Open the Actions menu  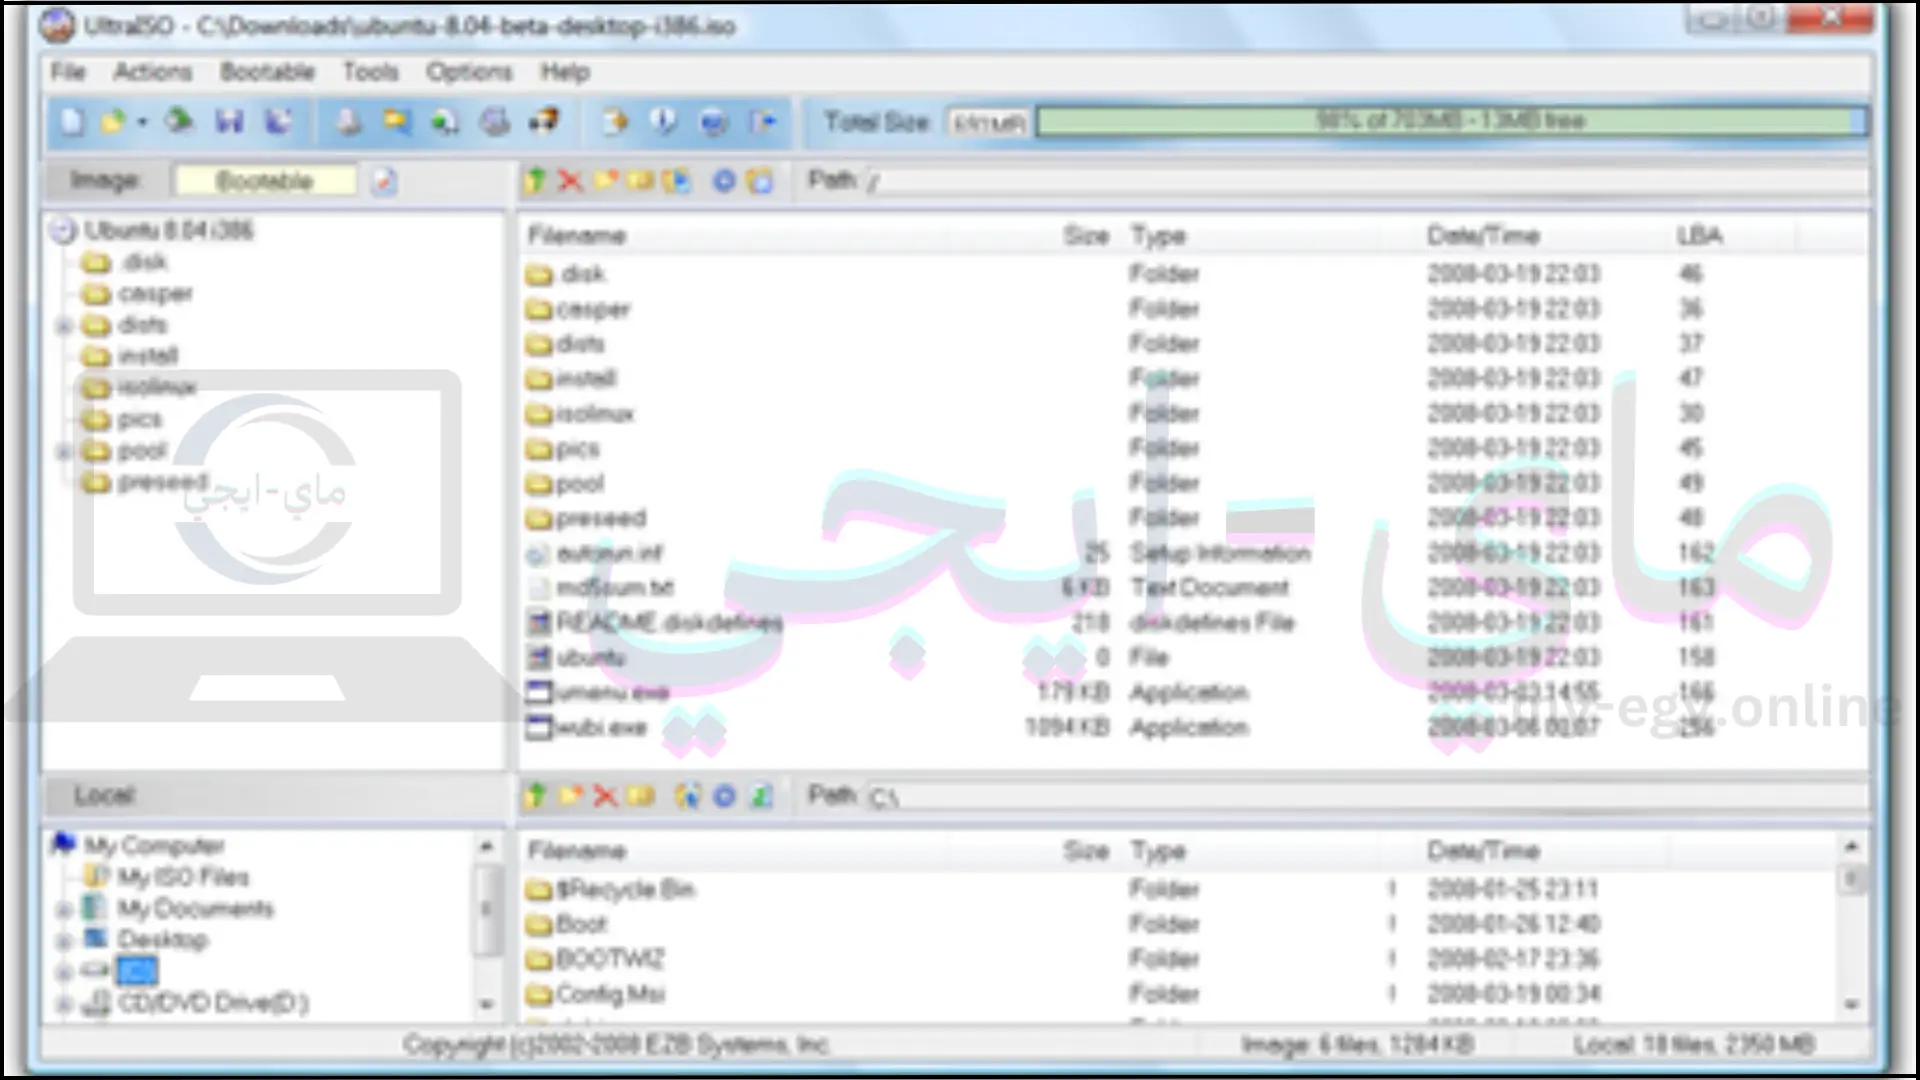152,72
